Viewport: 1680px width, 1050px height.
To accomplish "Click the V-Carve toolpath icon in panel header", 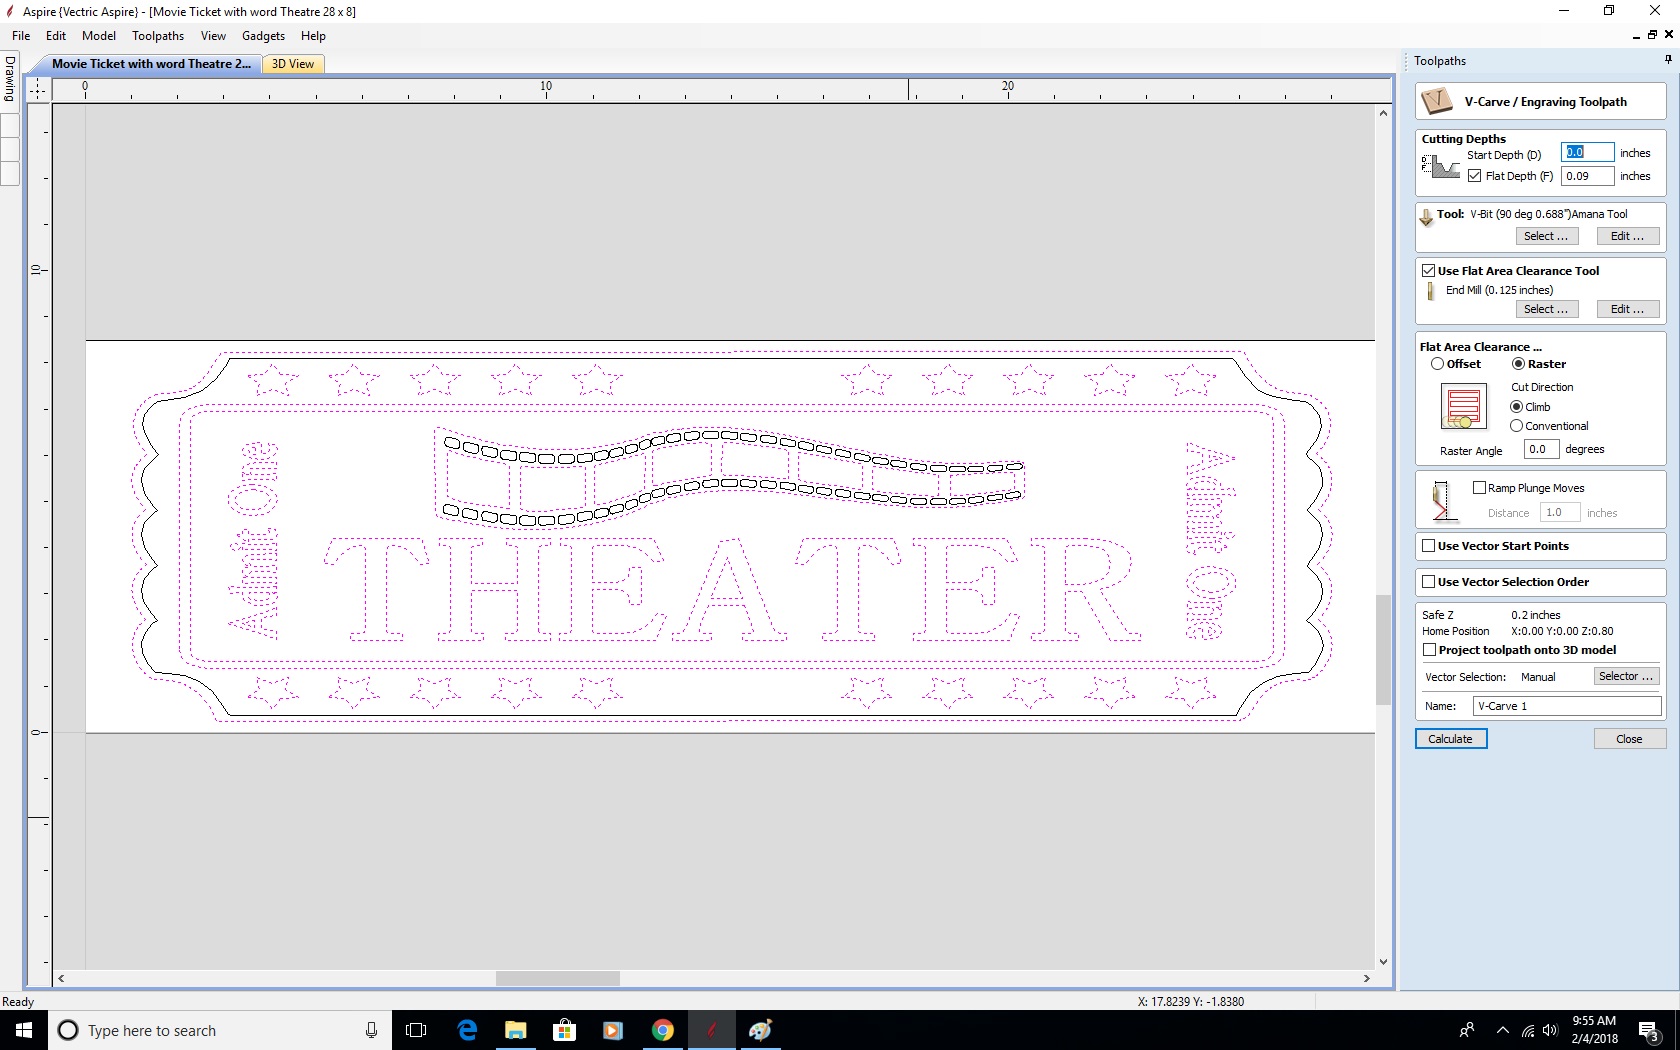I will [x=1437, y=101].
